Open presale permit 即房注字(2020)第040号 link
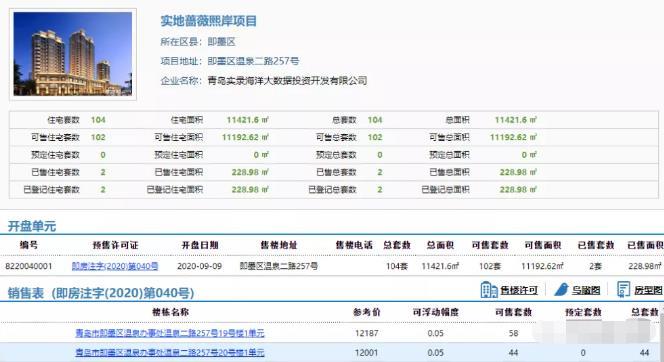This screenshot has height=362, width=664. point(115,266)
